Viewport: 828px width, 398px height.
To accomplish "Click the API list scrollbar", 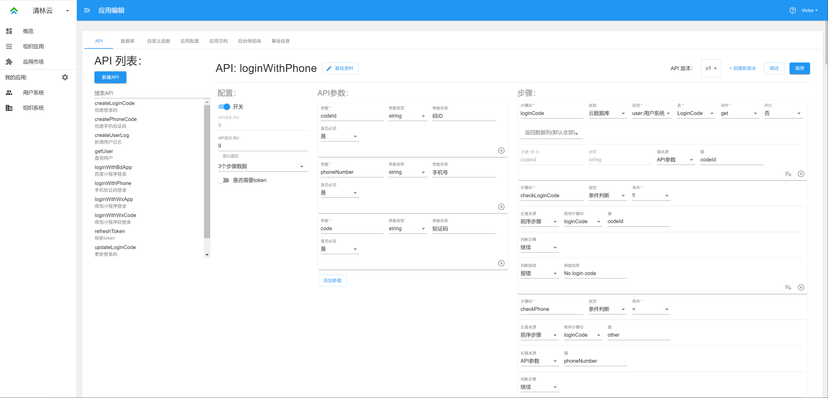I will (207, 172).
